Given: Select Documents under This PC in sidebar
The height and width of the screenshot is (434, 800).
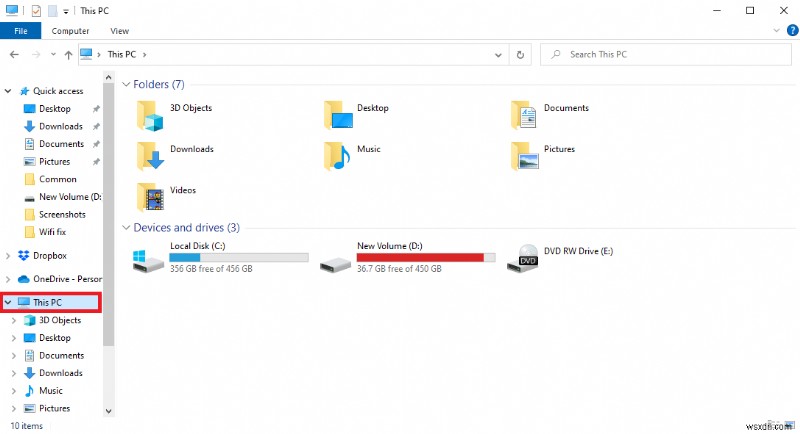Looking at the screenshot, I should point(61,355).
